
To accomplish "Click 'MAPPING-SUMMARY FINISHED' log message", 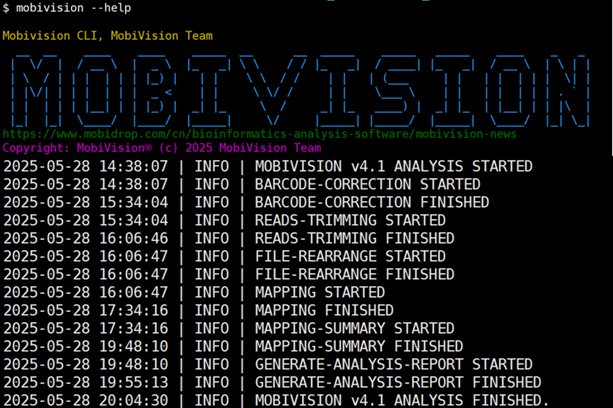I will pos(359,346).
